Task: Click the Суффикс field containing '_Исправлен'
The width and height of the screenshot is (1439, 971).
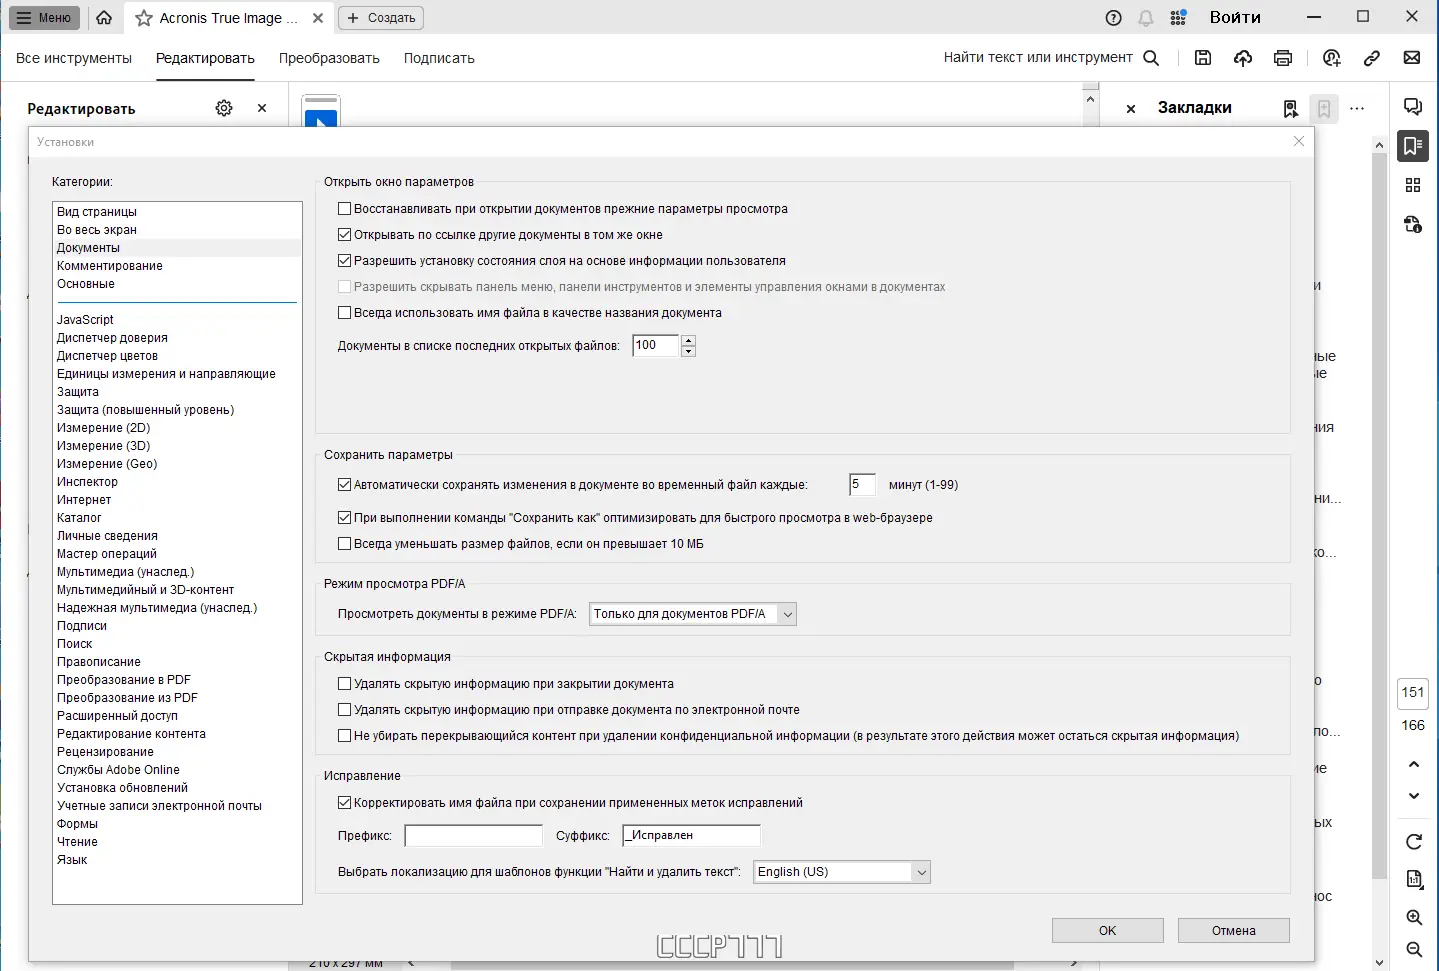Action: 691,836
